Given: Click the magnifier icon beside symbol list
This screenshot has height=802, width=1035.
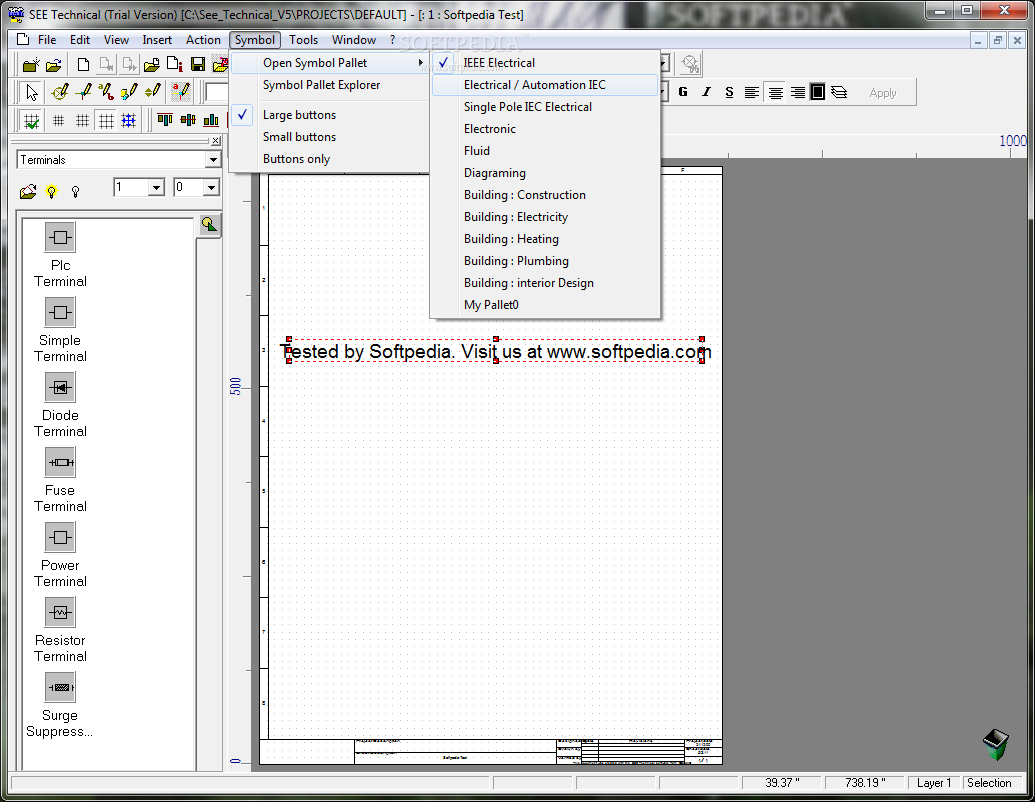Looking at the screenshot, I should pos(209,224).
